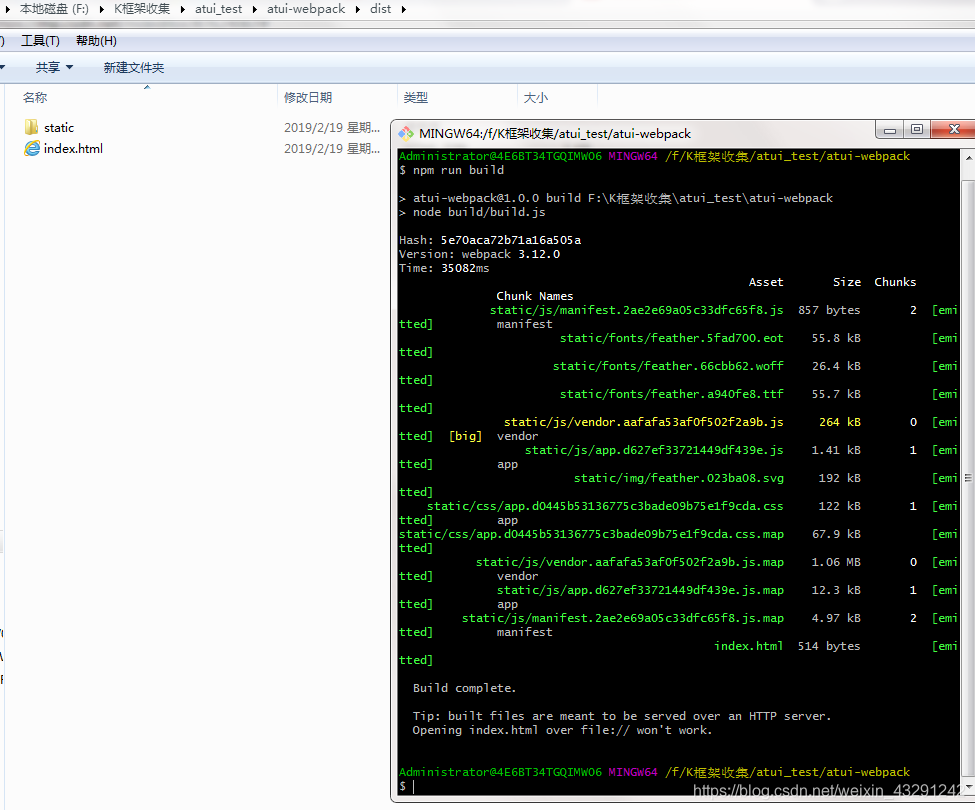Click 'Time: 35082ms' text

444,268
